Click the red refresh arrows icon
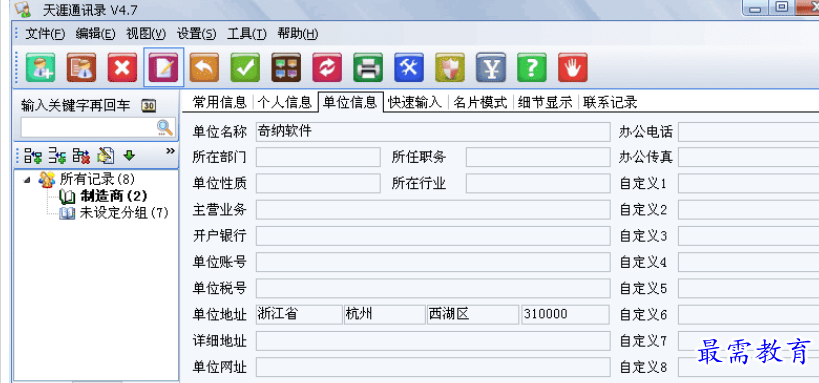 tap(327, 67)
